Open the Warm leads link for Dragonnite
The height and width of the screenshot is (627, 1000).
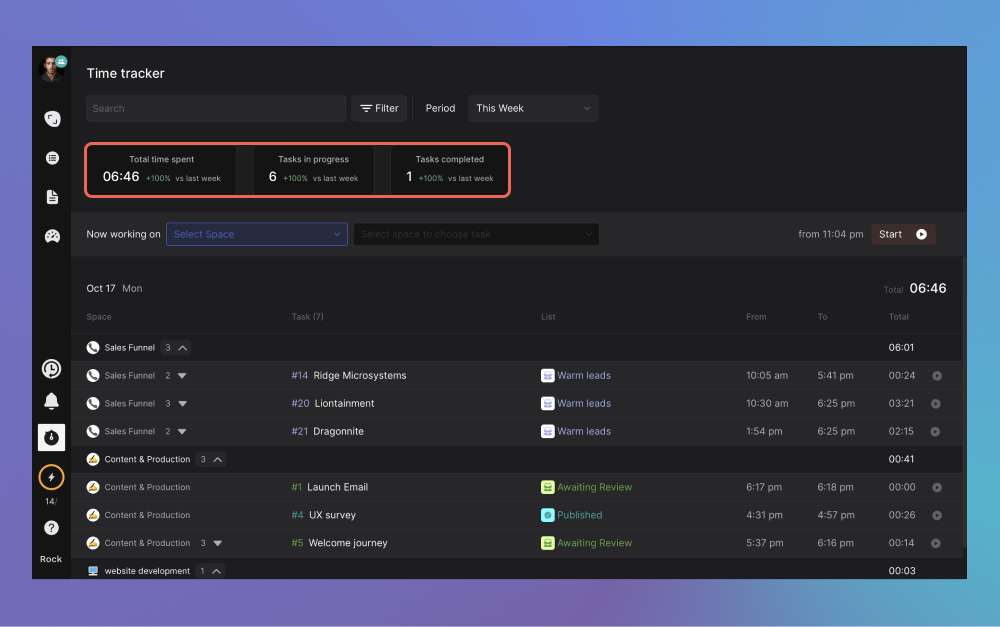583,432
